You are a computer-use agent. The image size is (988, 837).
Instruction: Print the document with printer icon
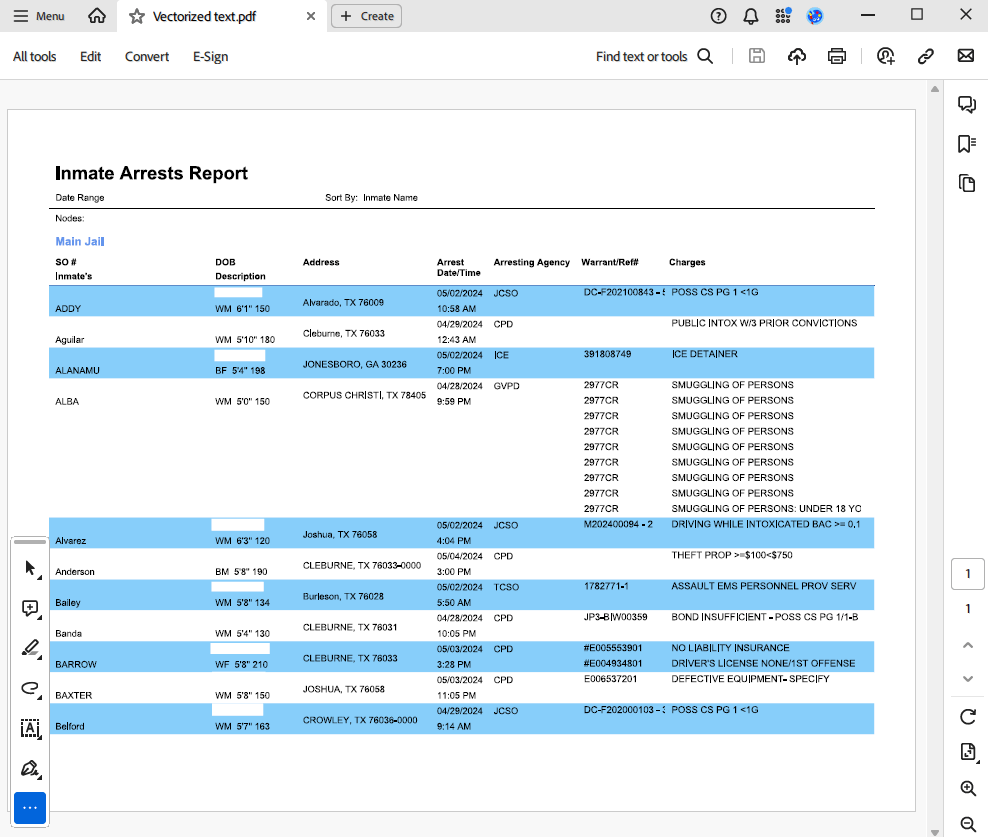click(837, 56)
